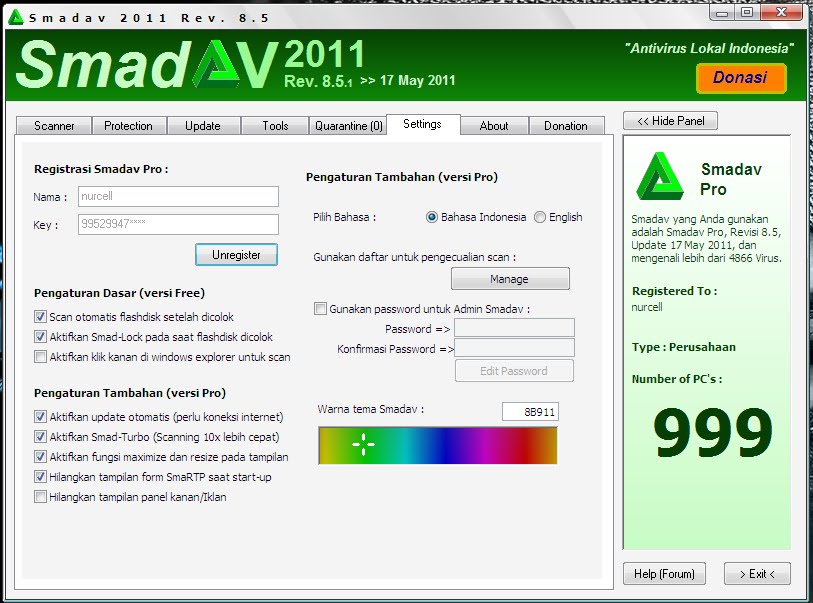This screenshot has height=603, width=813.
Task: Click the 'Pilih Bahasa :' label
Action: (345, 217)
